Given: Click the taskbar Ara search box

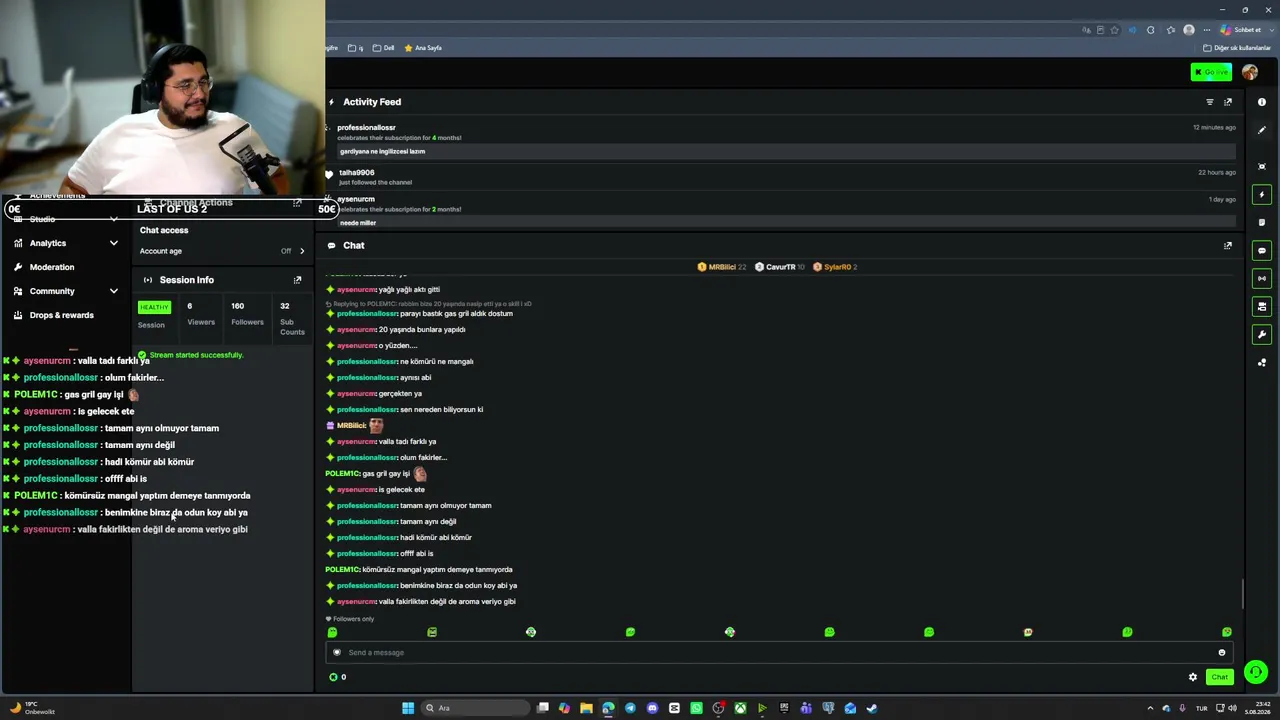Looking at the screenshot, I should [x=475, y=708].
